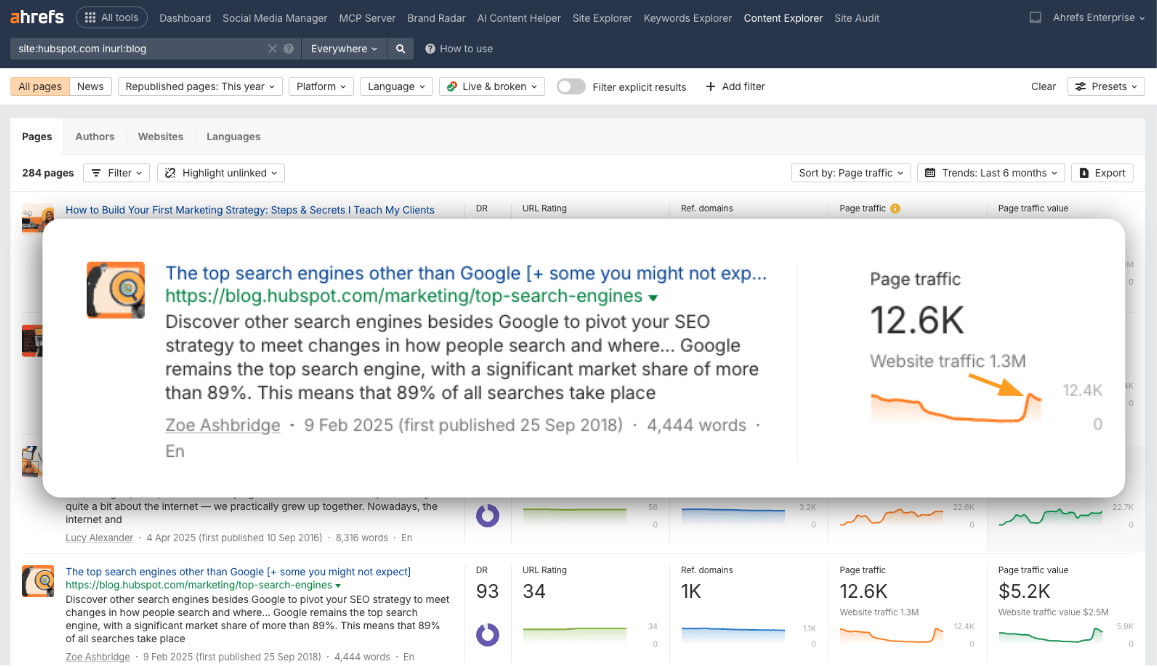Image resolution: width=1157 pixels, height=667 pixels.
Task: Open the Republished pages: This year dropdown
Action: [x=199, y=86]
